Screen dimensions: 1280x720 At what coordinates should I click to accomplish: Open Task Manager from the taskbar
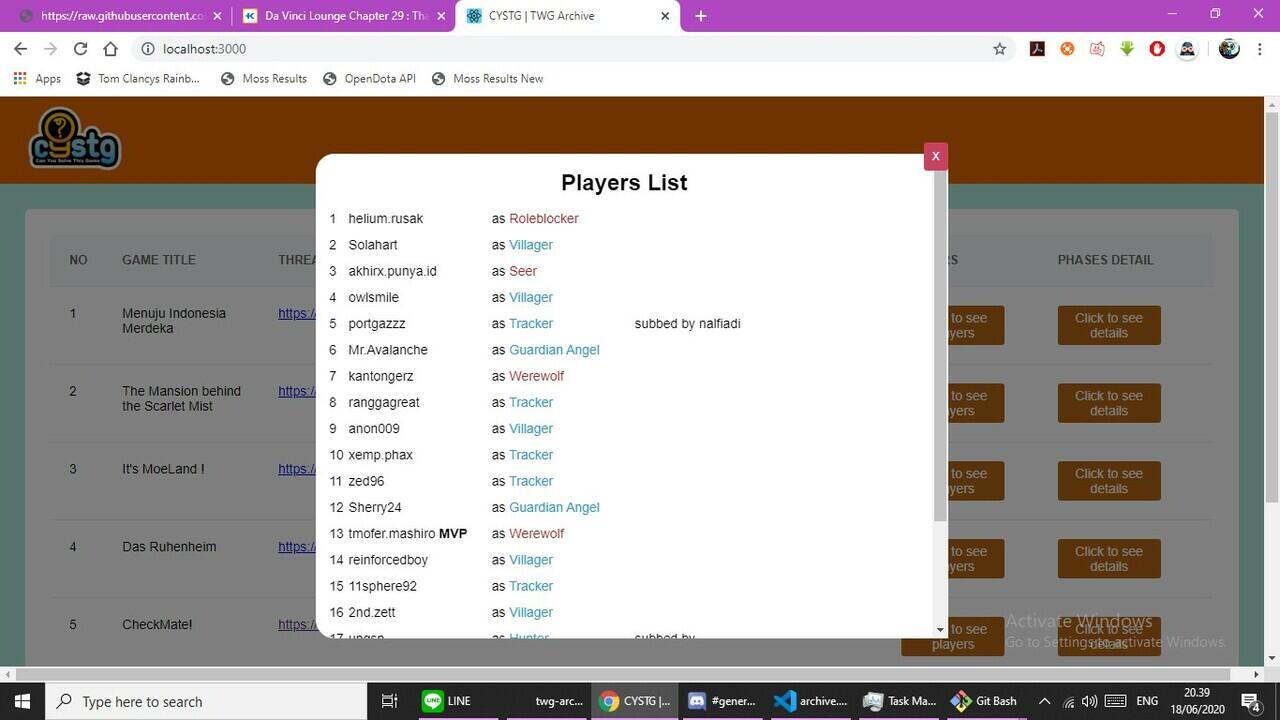(x=899, y=701)
